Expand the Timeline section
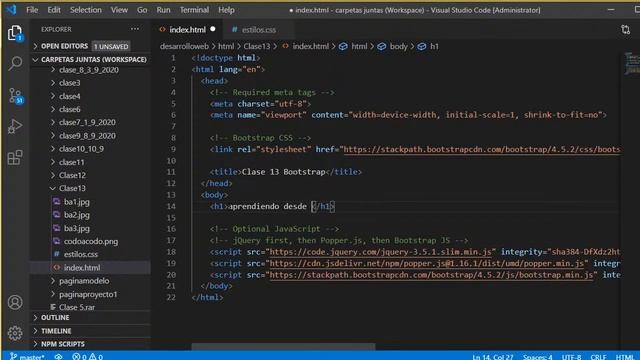Screen dimensions: 640x360 tap(91, 331)
